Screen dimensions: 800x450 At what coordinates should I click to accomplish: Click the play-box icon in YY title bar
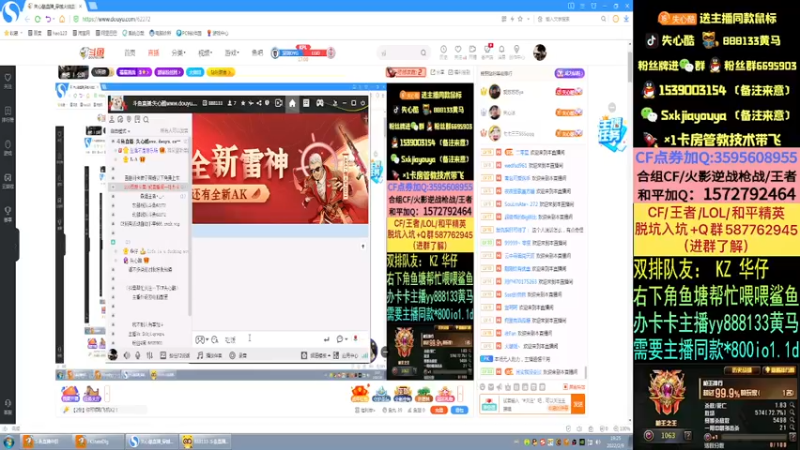click(279, 103)
